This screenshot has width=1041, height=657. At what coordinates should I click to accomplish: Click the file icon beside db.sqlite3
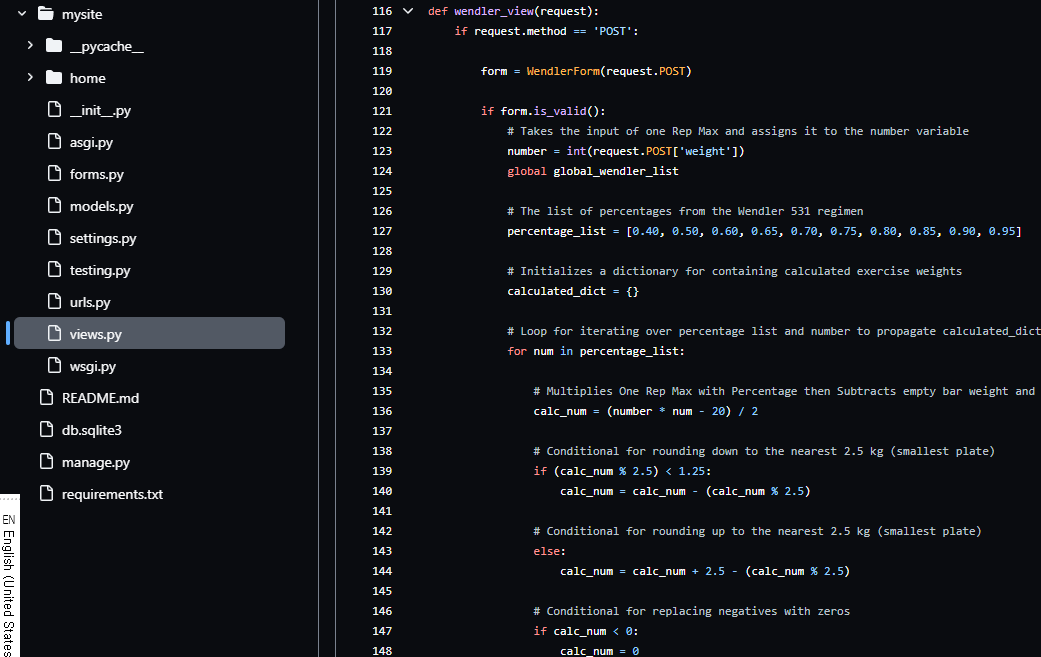tap(45, 430)
